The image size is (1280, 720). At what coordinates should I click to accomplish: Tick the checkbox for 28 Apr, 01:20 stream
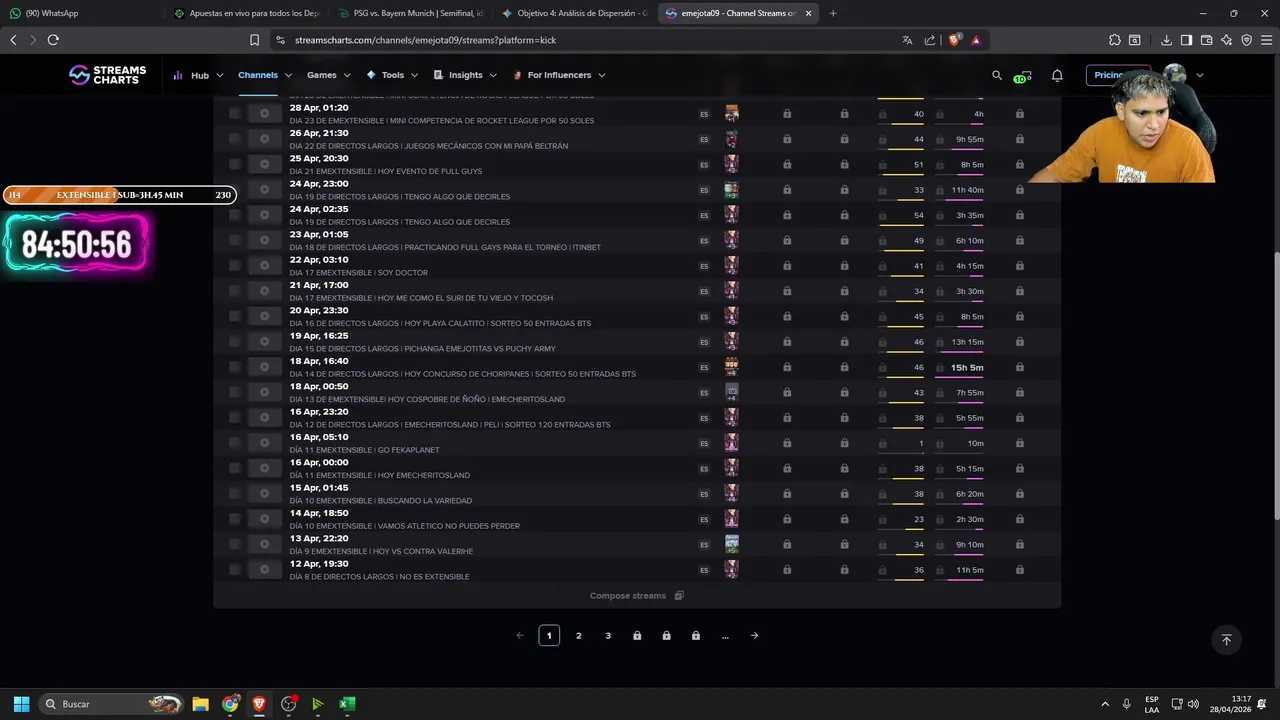point(235,113)
